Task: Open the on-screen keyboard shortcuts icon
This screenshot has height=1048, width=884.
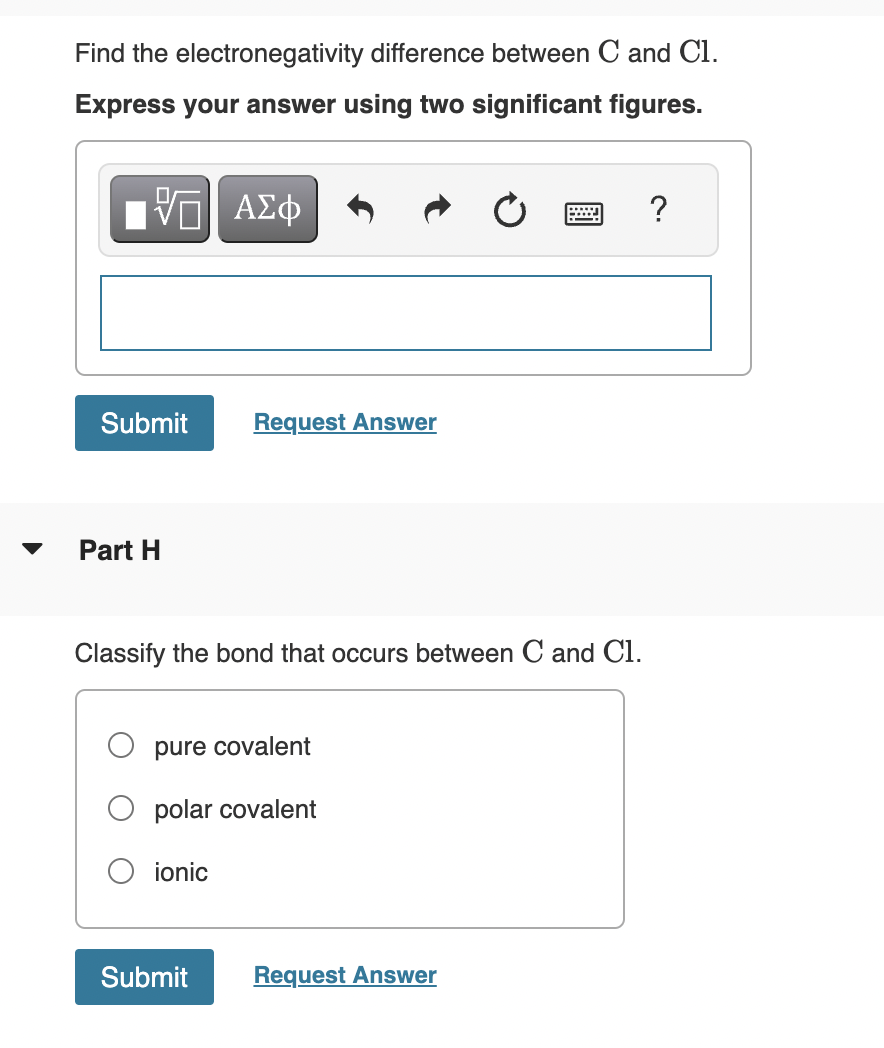Action: click(583, 213)
